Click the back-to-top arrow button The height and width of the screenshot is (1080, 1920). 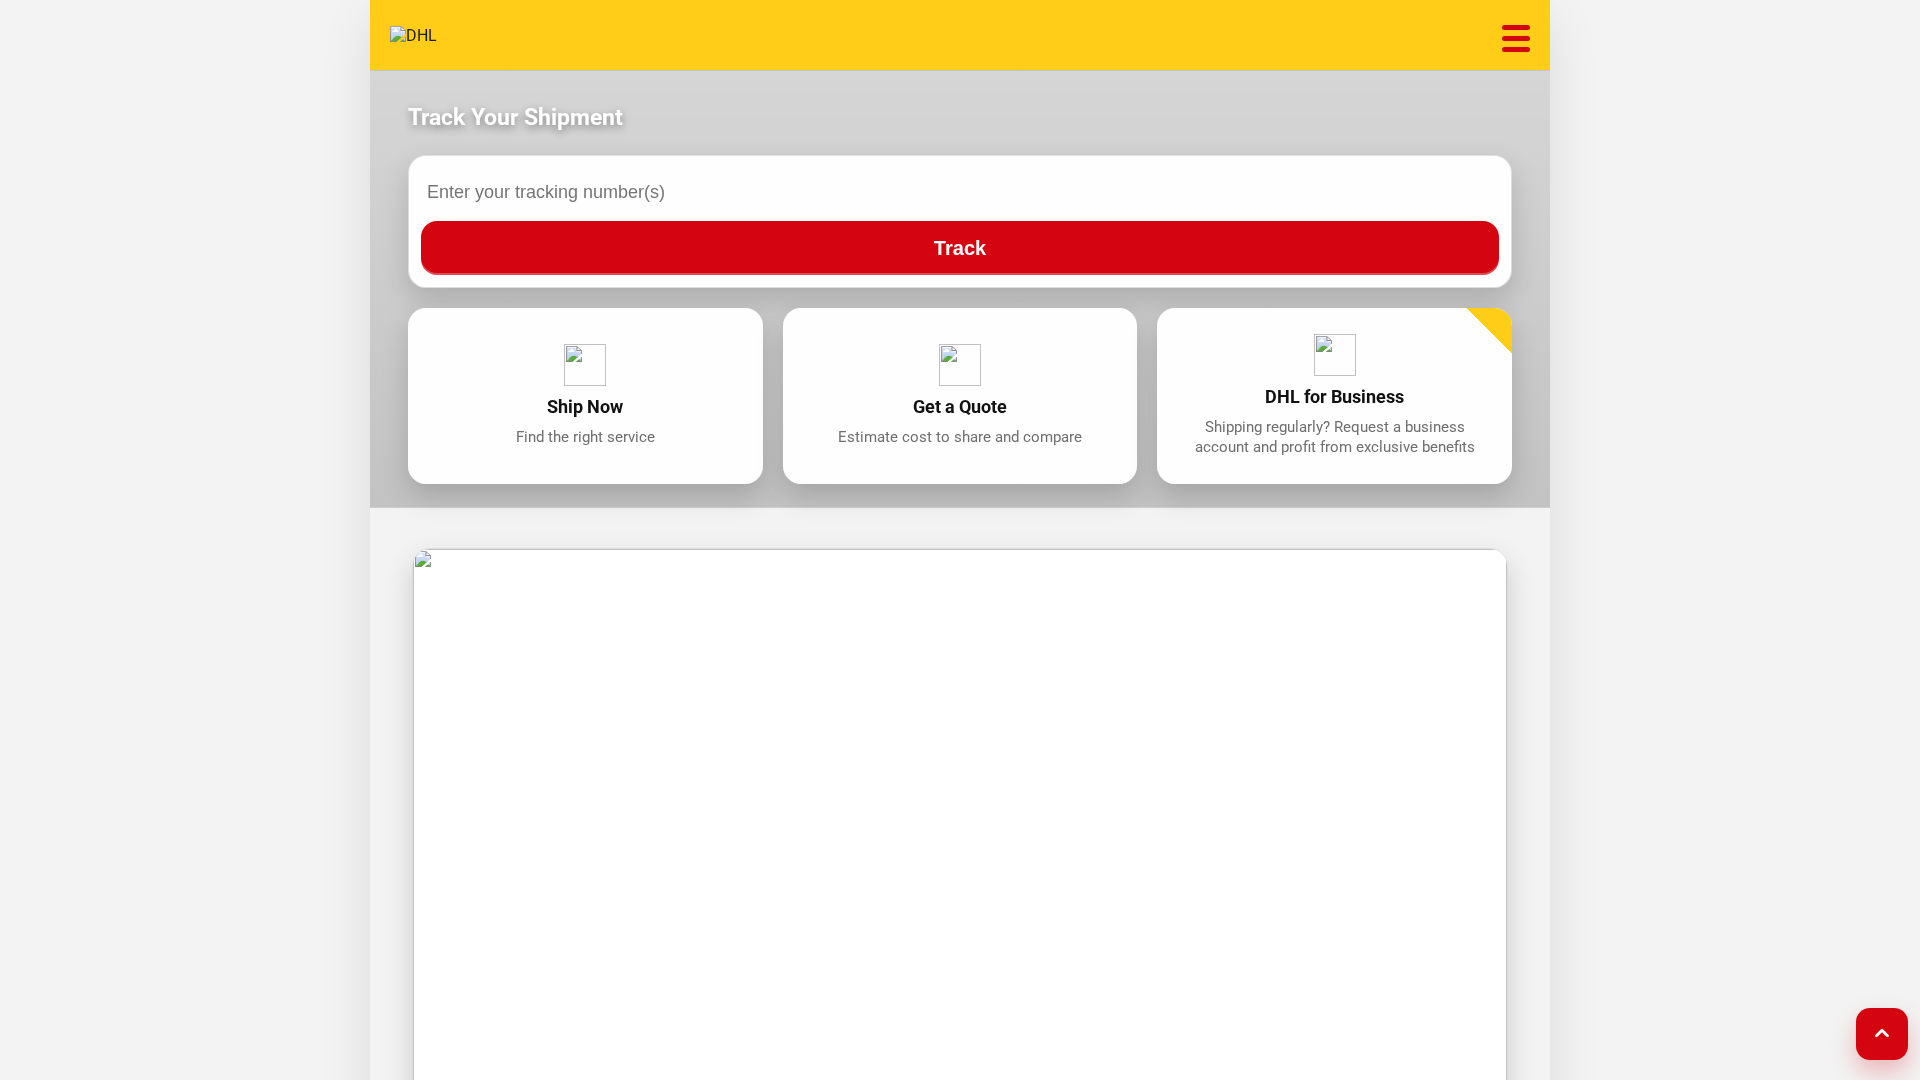click(x=1881, y=1034)
